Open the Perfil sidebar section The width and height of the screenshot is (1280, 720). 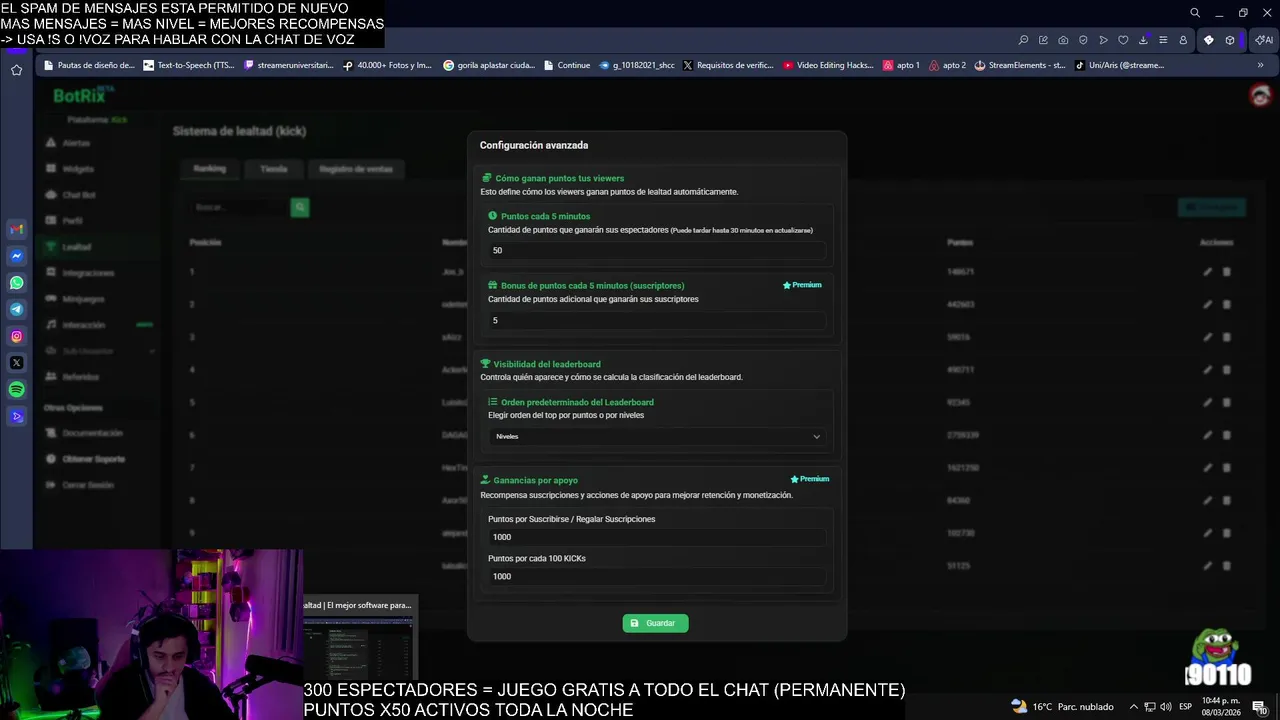[72, 221]
